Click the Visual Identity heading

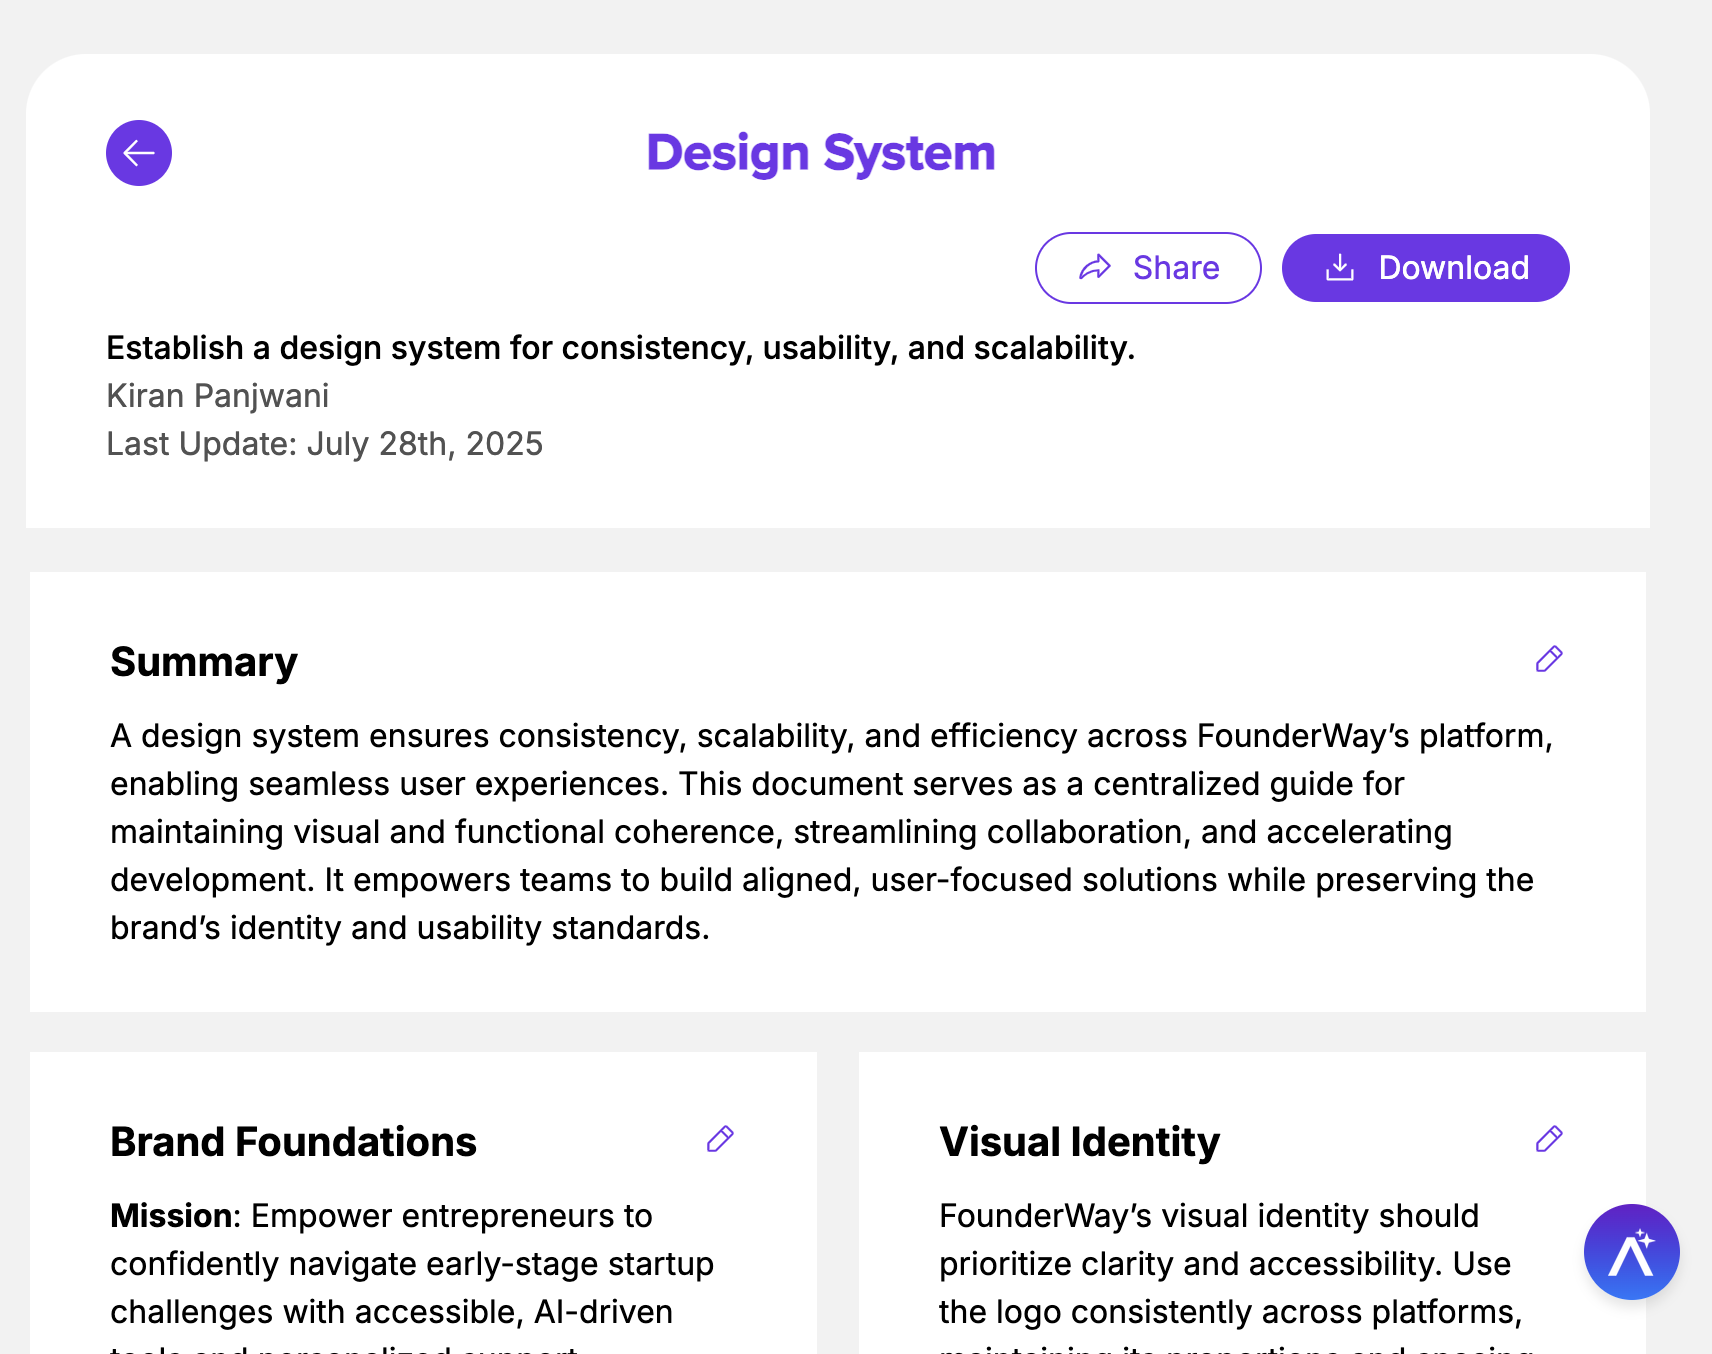pos(1080,1142)
